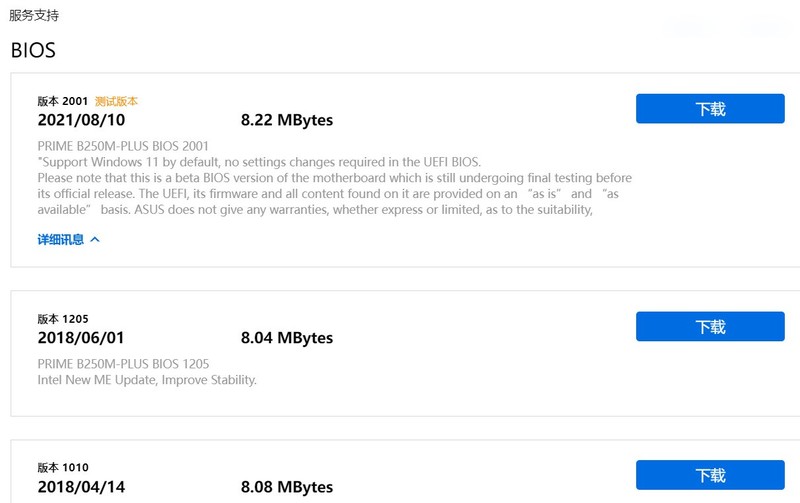The width and height of the screenshot is (800, 503).
Task: Select the PRIME B250M-PLUS BIOS 2001 text
Action: 123,146
